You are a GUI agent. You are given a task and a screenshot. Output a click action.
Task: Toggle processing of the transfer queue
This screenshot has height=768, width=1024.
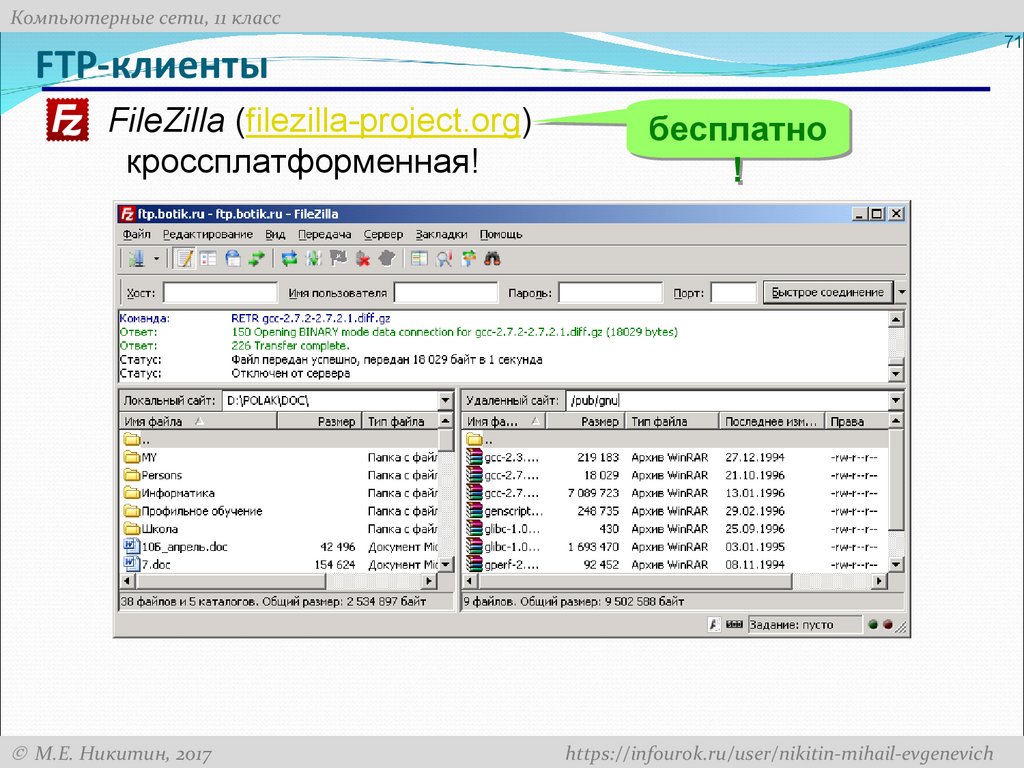point(313,259)
